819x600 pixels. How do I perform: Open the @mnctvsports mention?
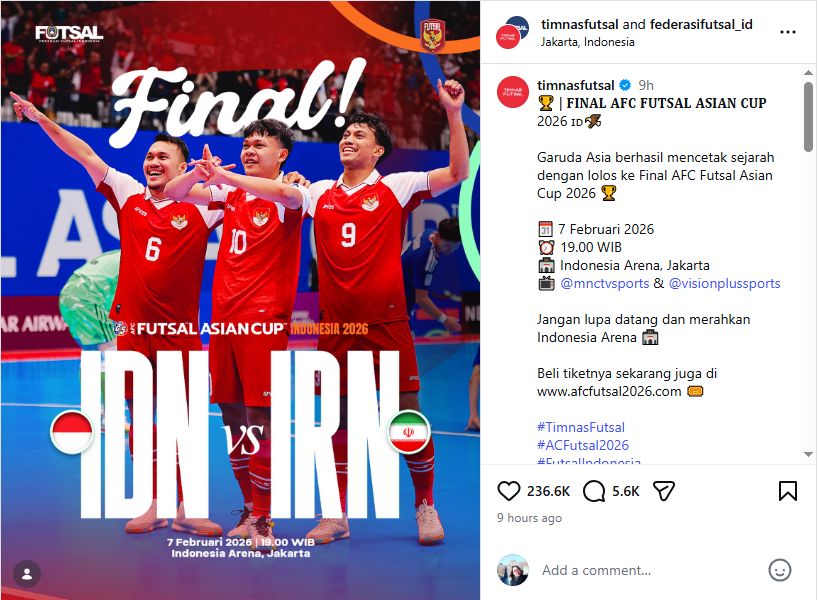pos(604,283)
